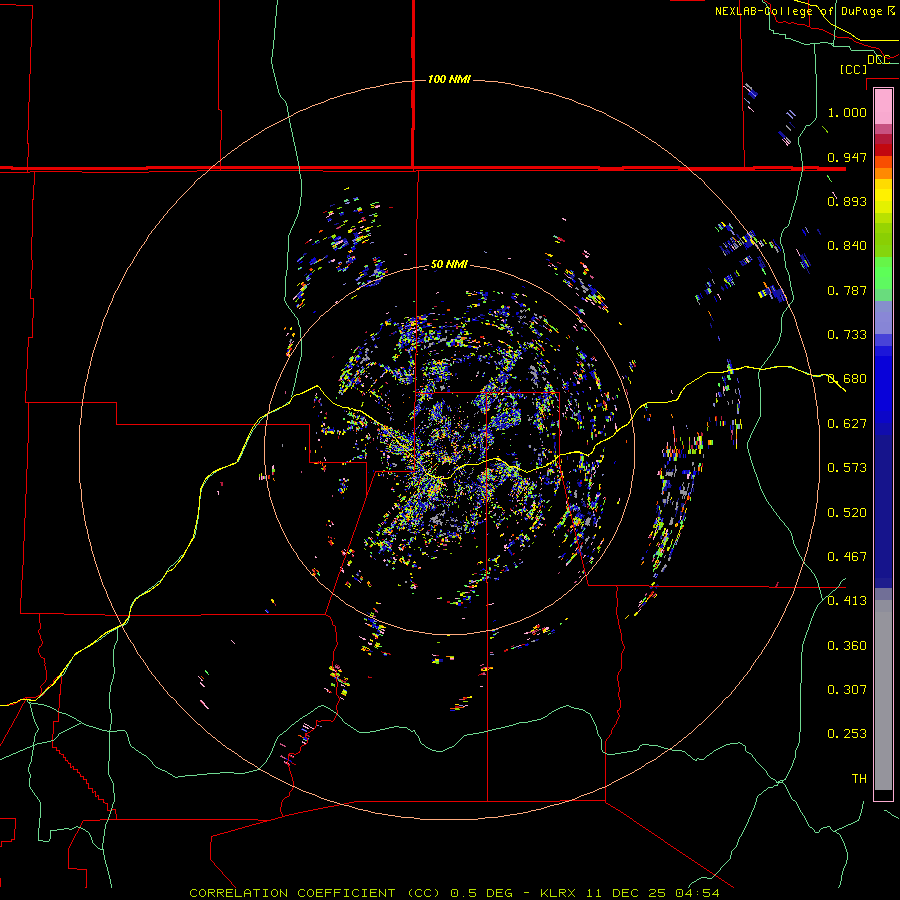
Task: Click the 0.627 scale value
Action: tap(847, 423)
